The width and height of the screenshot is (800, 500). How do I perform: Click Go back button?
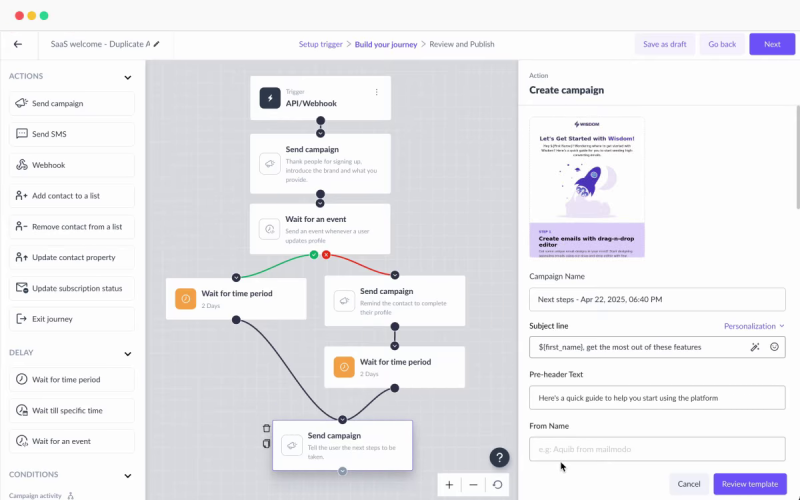tap(722, 44)
